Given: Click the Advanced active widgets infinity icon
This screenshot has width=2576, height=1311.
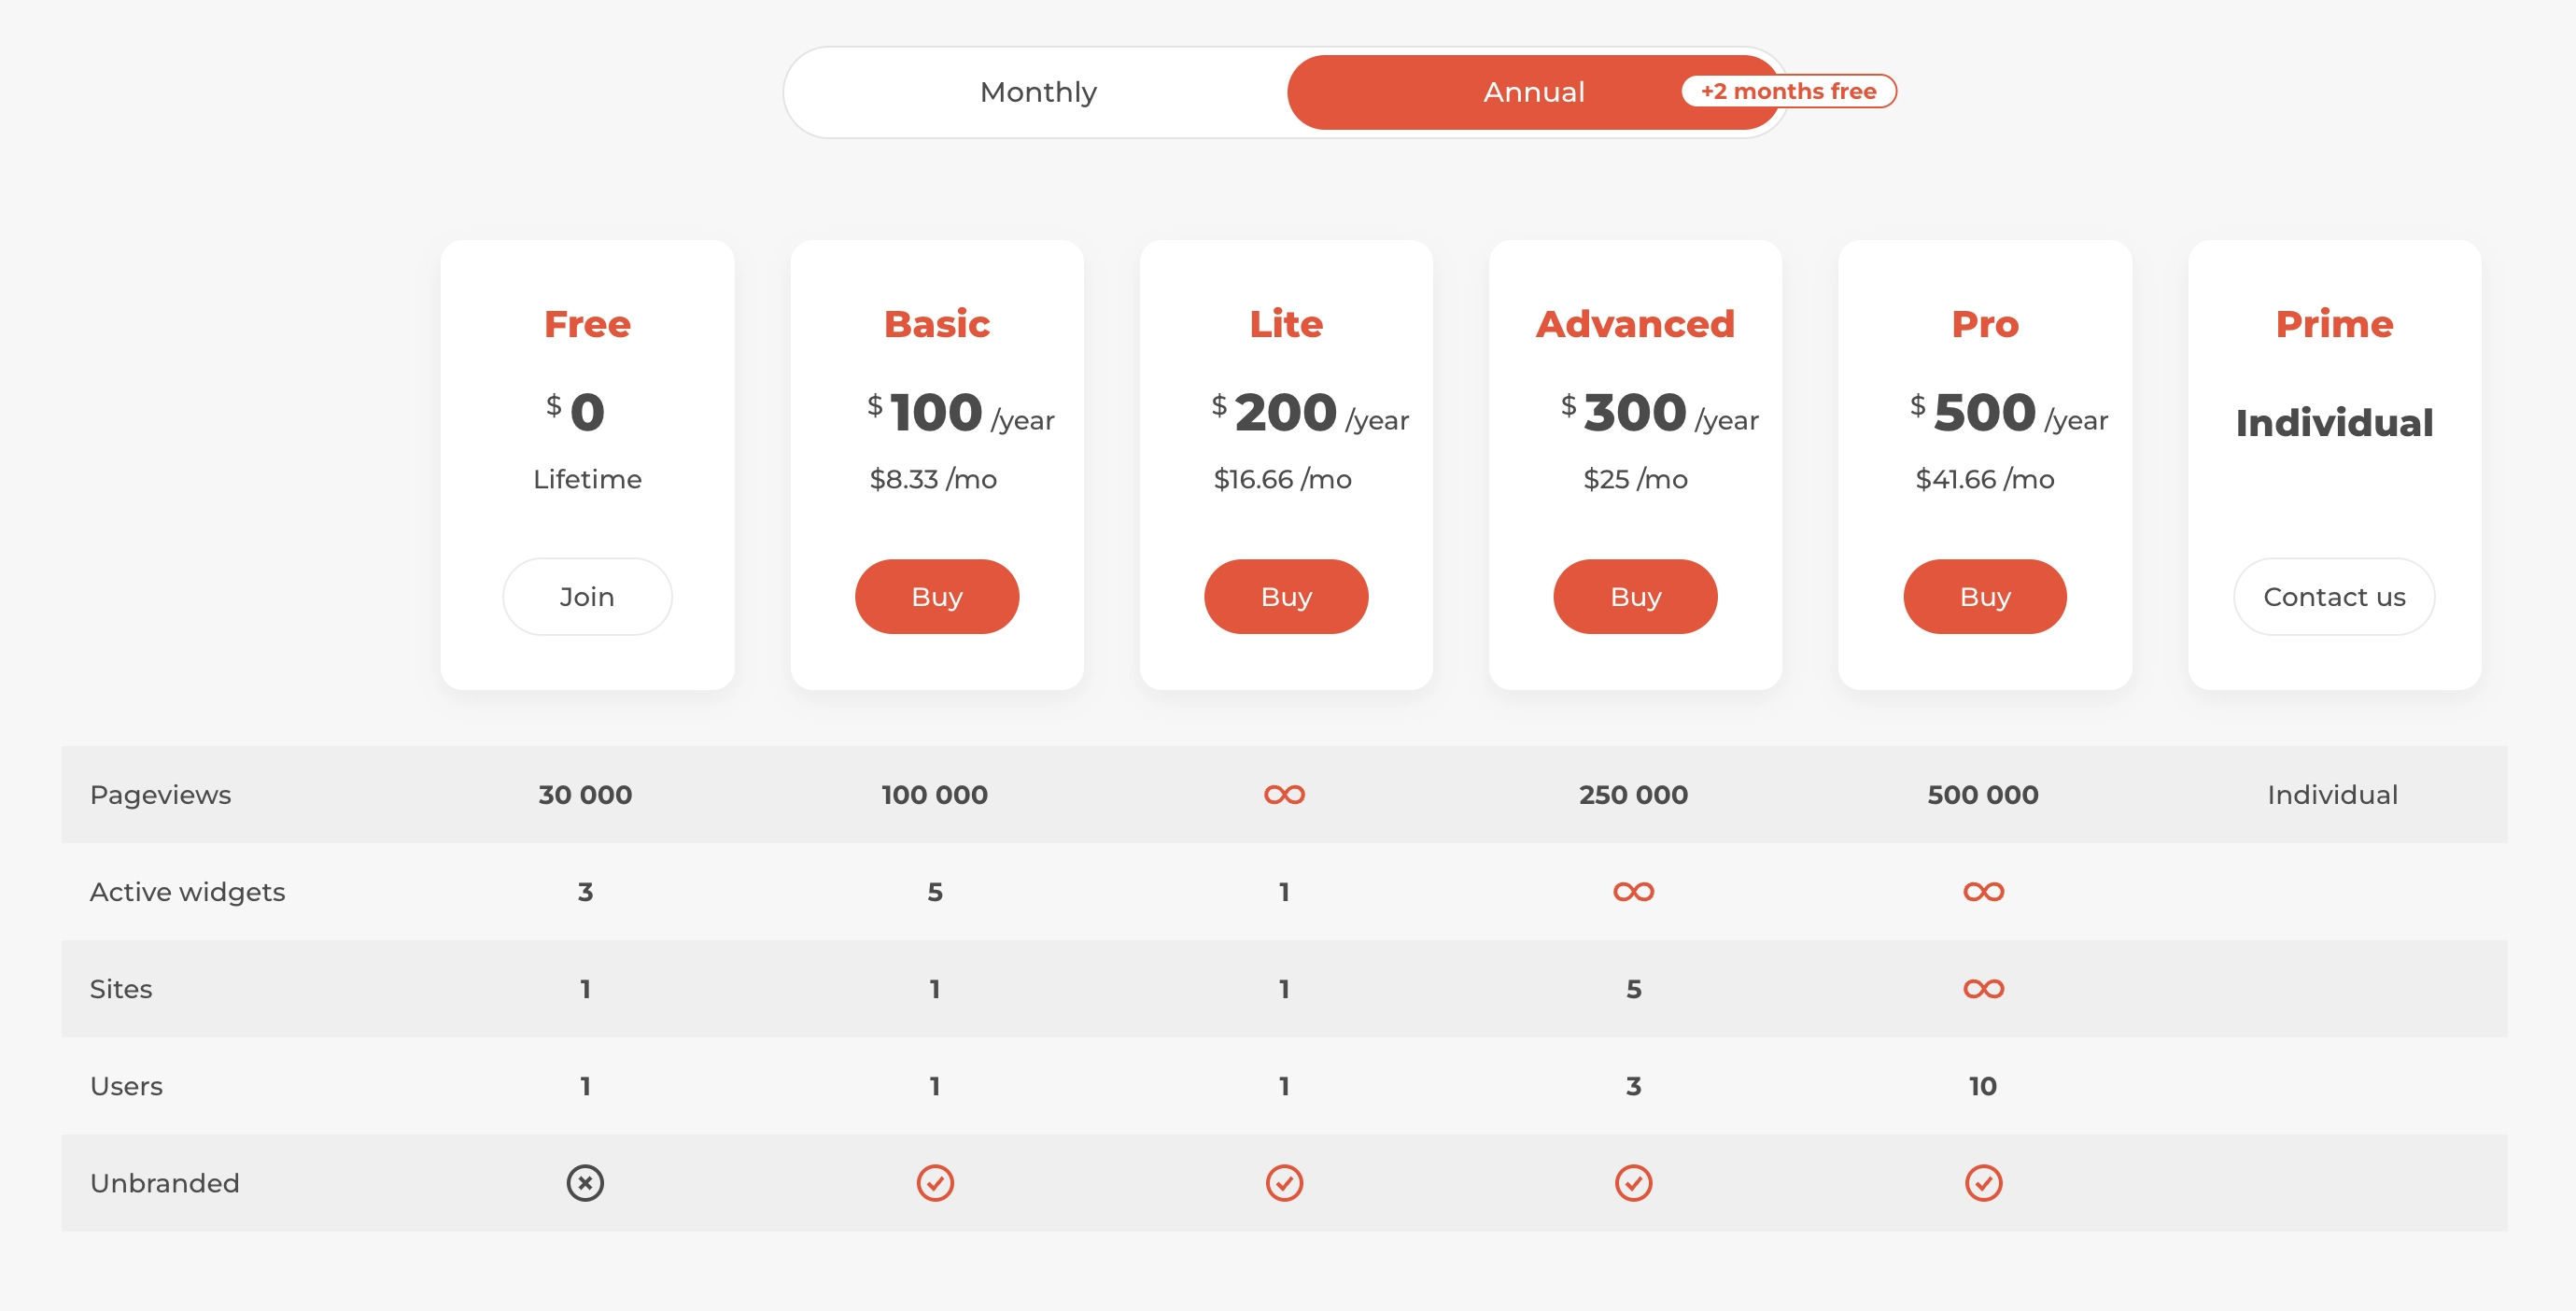Looking at the screenshot, I should click(x=1633, y=892).
